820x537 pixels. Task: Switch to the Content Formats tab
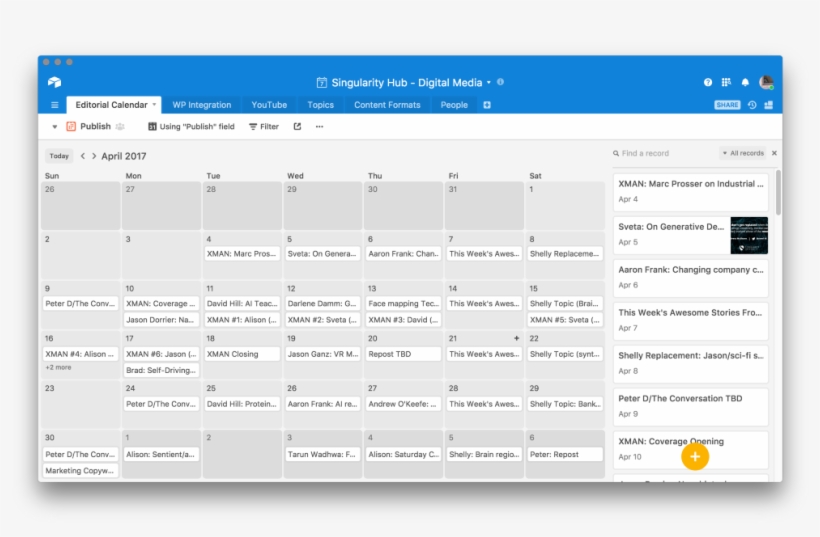point(388,105)
